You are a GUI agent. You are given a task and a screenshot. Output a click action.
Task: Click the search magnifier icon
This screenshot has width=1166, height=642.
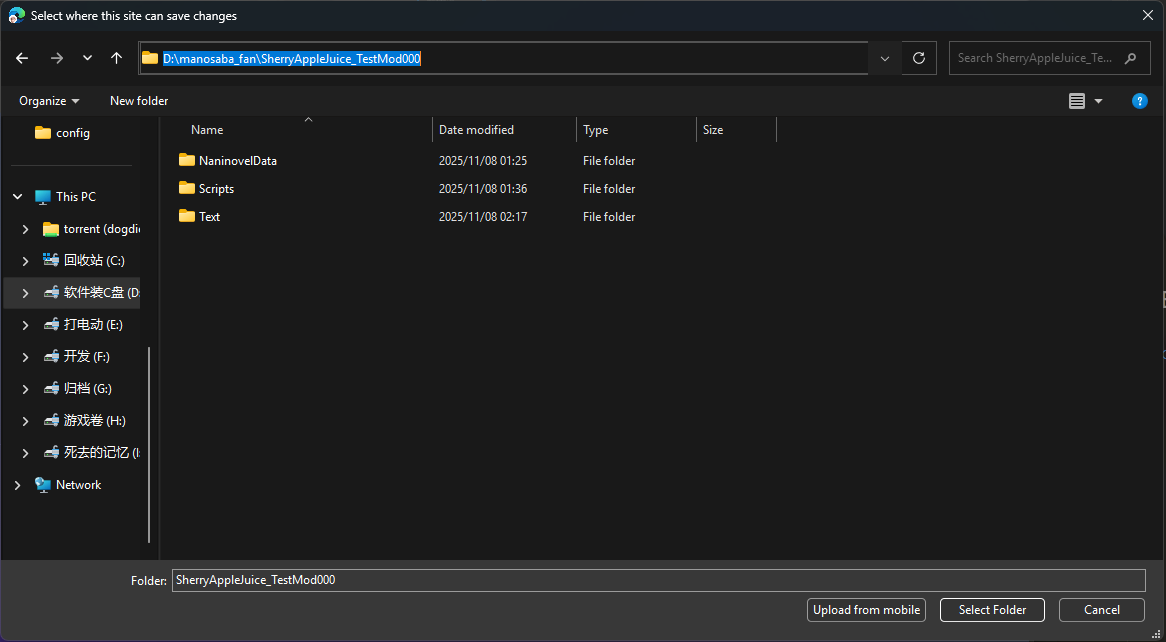pyautogui.click(x=1131, y=58)
